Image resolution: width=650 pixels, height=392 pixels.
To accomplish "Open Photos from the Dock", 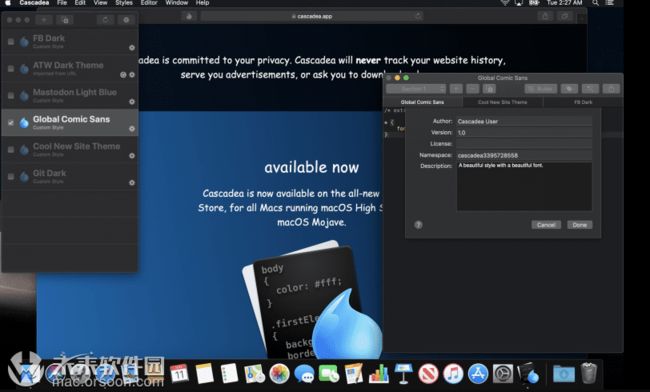I will click(279, 374).
